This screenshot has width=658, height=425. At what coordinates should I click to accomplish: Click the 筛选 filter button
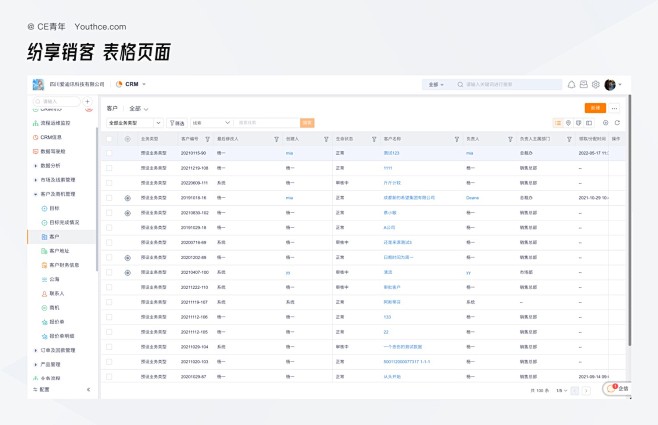pyautogui.click(x=177, y=123)
